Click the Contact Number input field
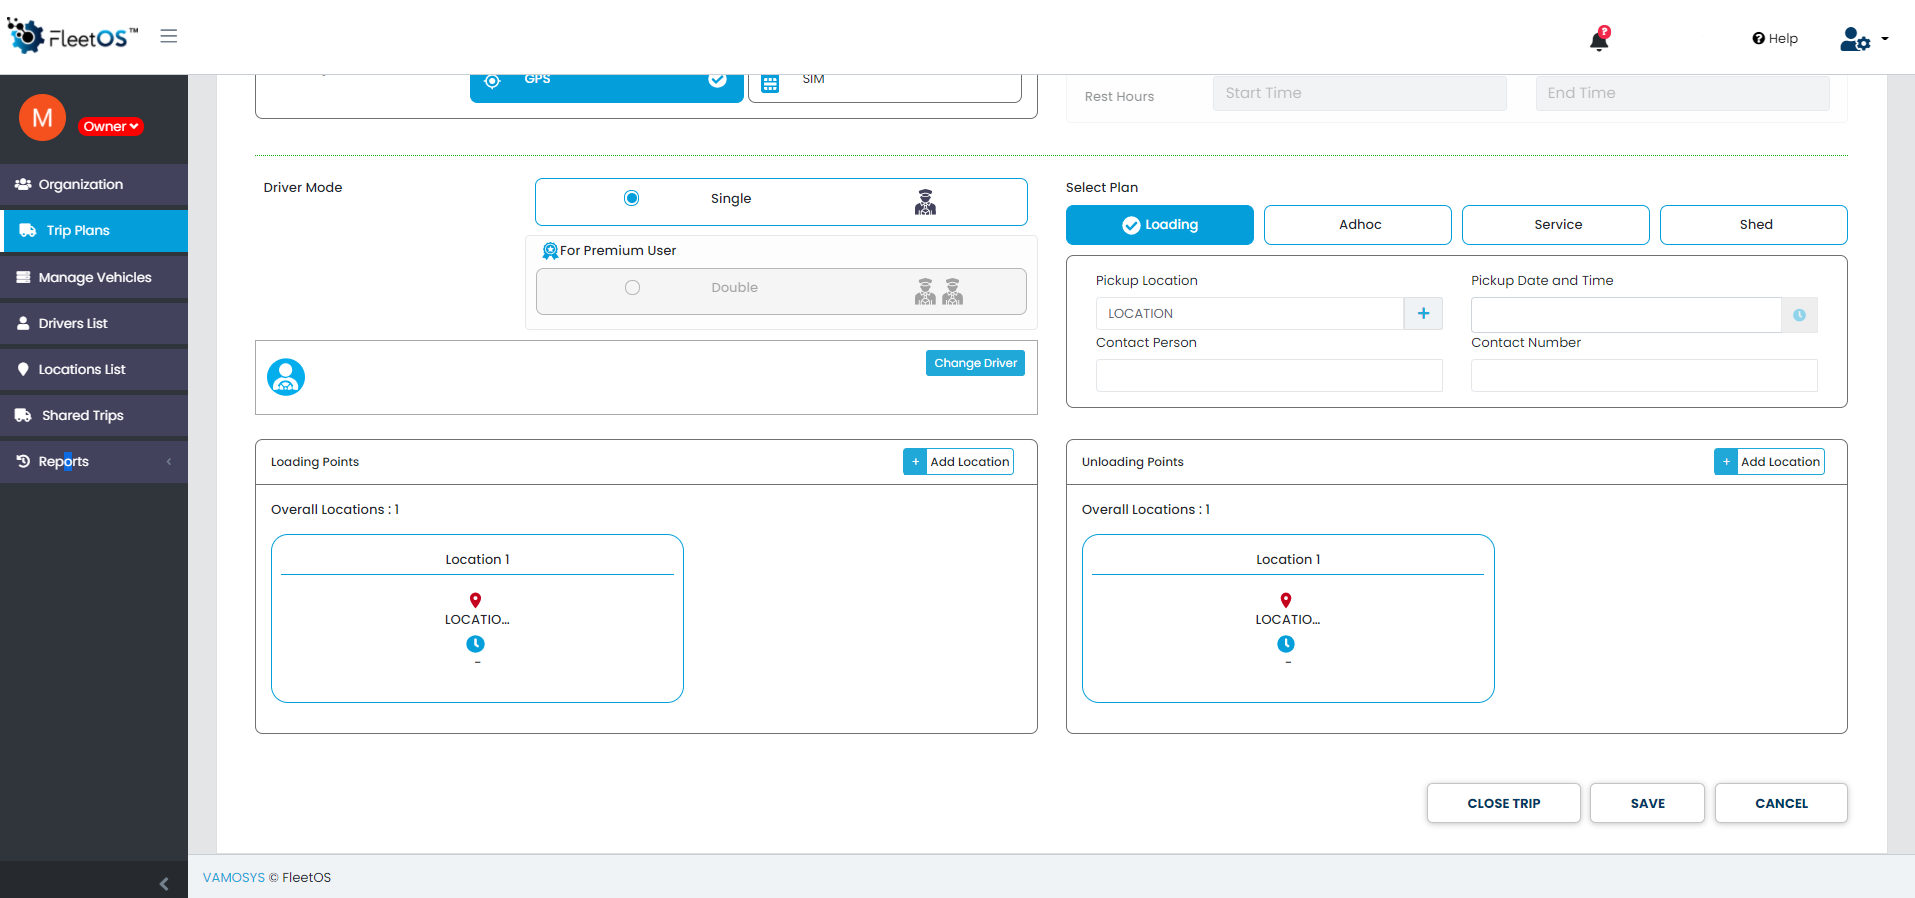 coord(1644,376)
